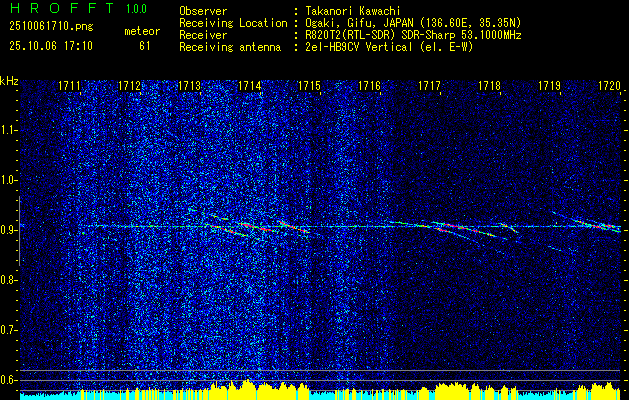Click the meteor echo streak near 1714
The image size is (629, 400).
(x=257, y=227)
